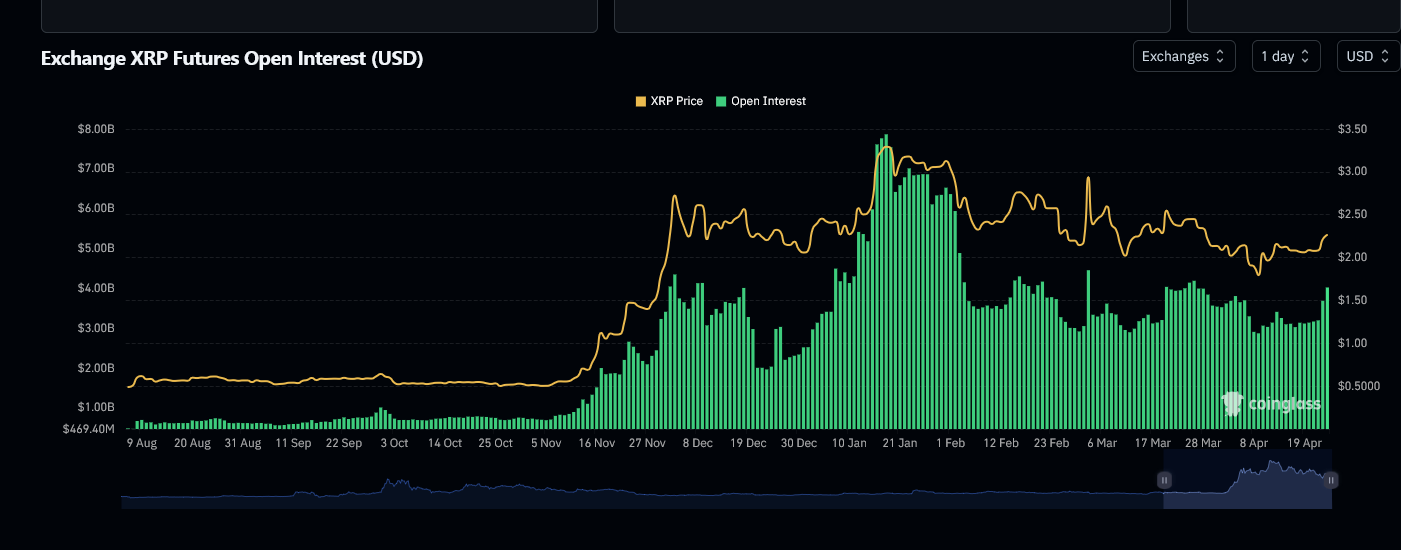The height and width of the screenshot is (550, 1401).
Task: Click the 21 Jan x-axis date label
Action: 900,443
